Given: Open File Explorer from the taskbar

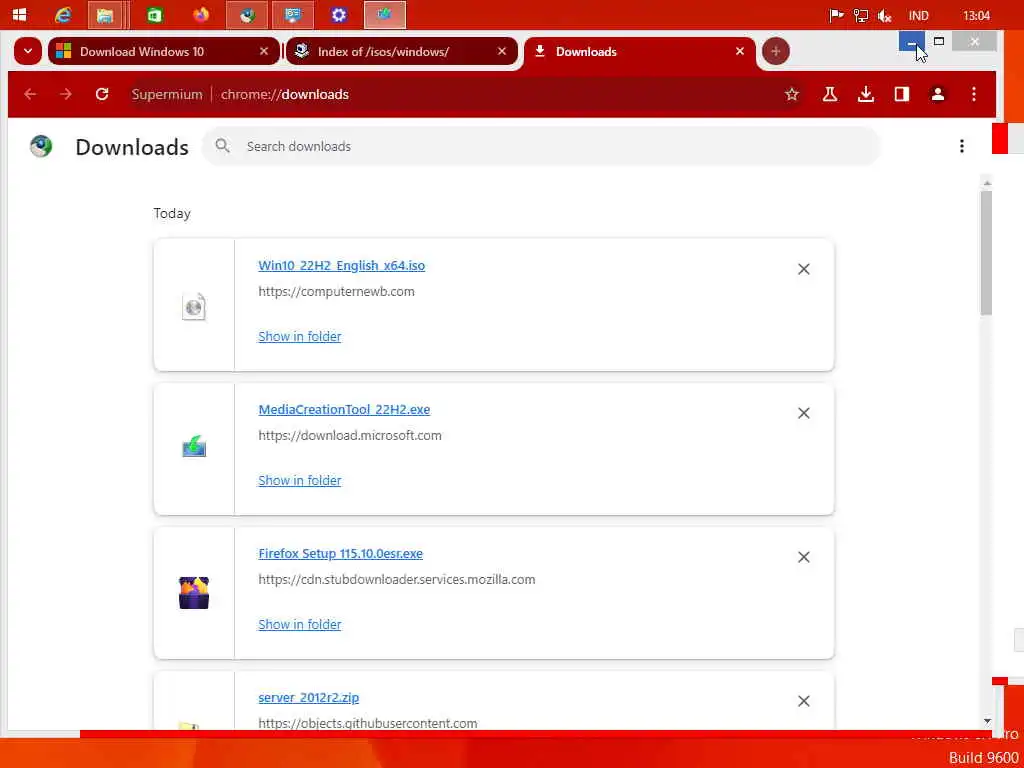Looking at the screenshot, I should (x=104, y=15).
